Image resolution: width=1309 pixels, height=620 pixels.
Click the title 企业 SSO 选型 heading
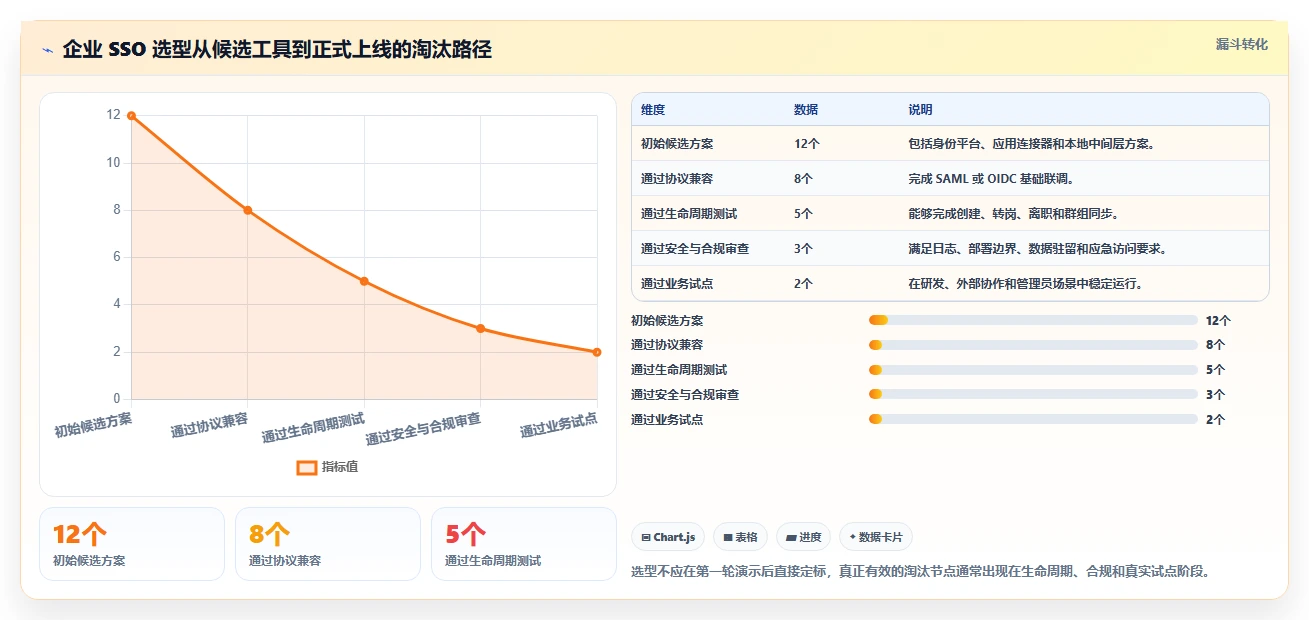(277, 50)
